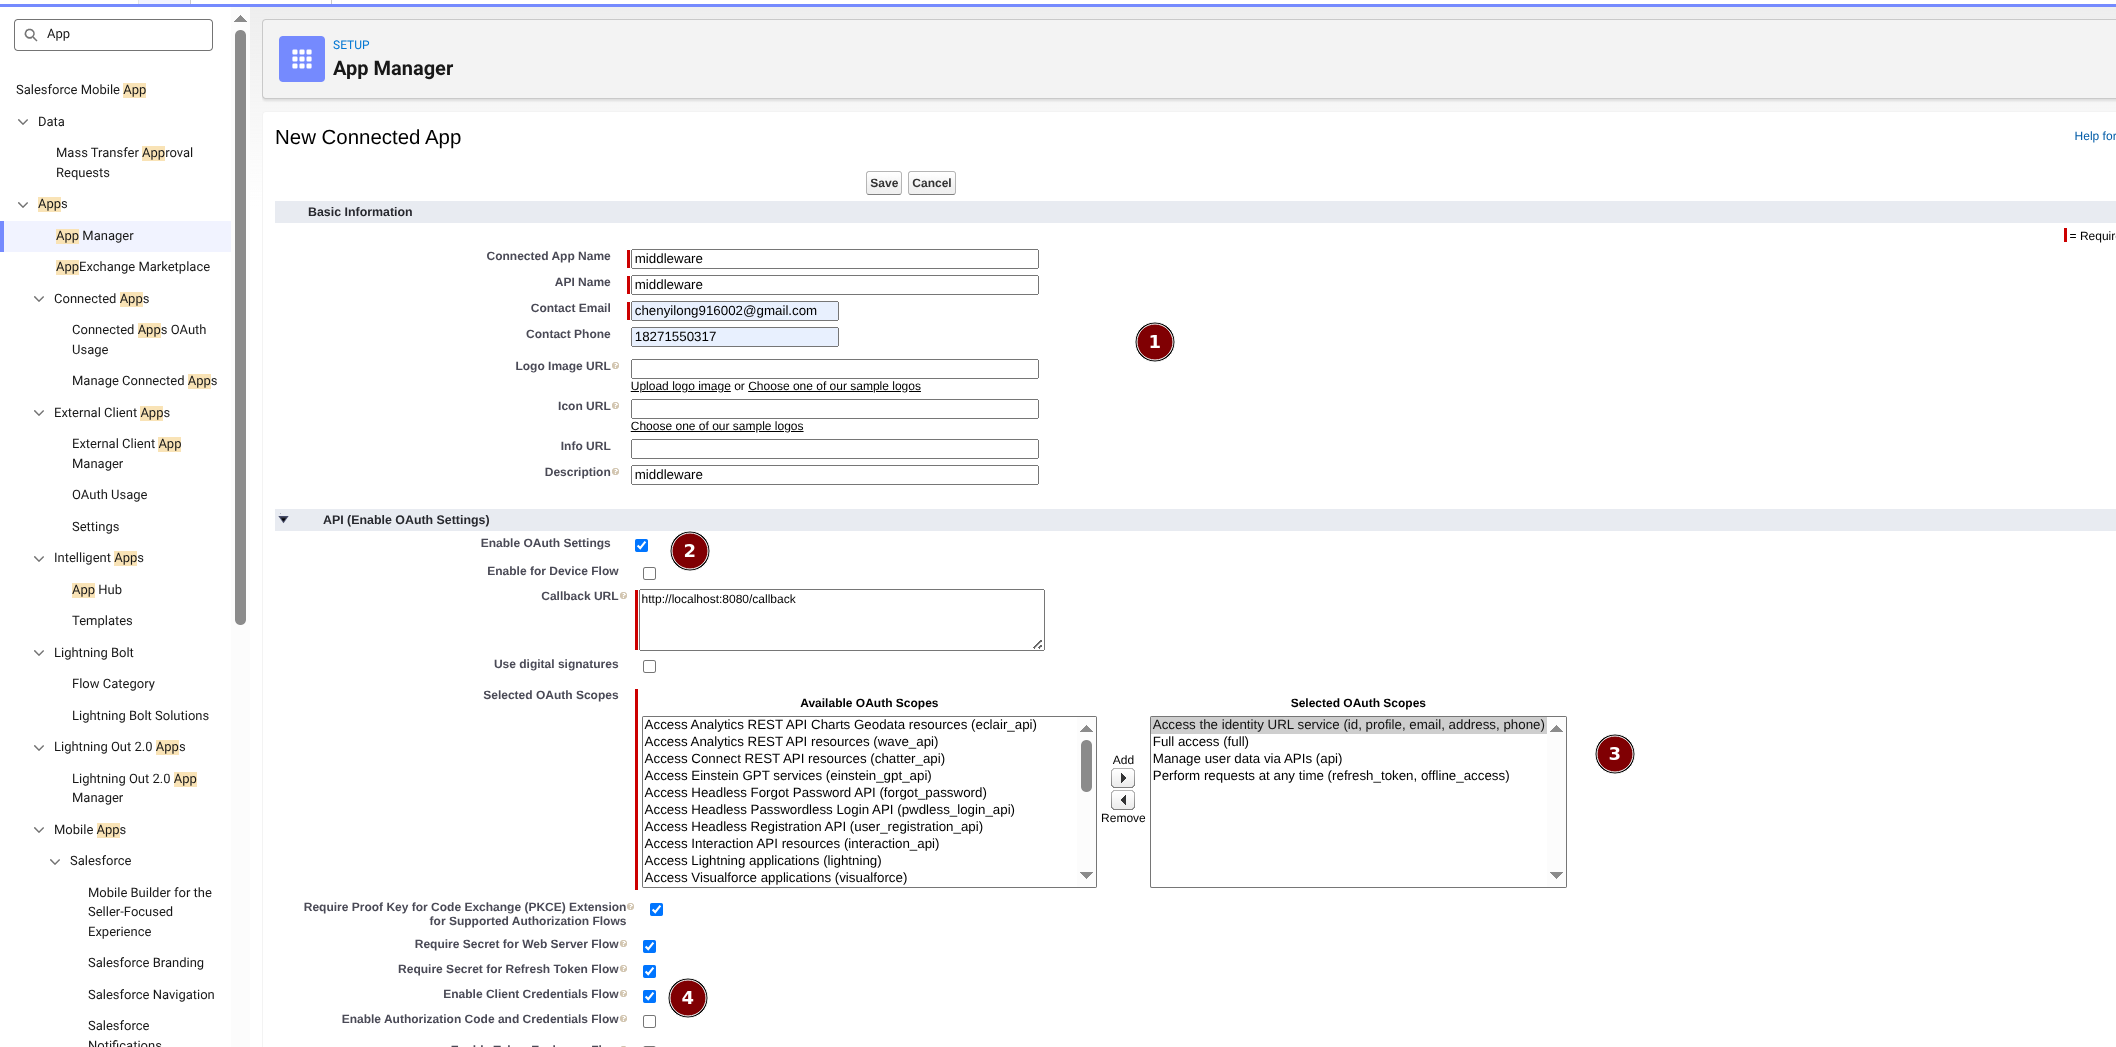Open the Help for this page link
The height and width of the screenshot is (1047, 2116).
coord(2095,136)
